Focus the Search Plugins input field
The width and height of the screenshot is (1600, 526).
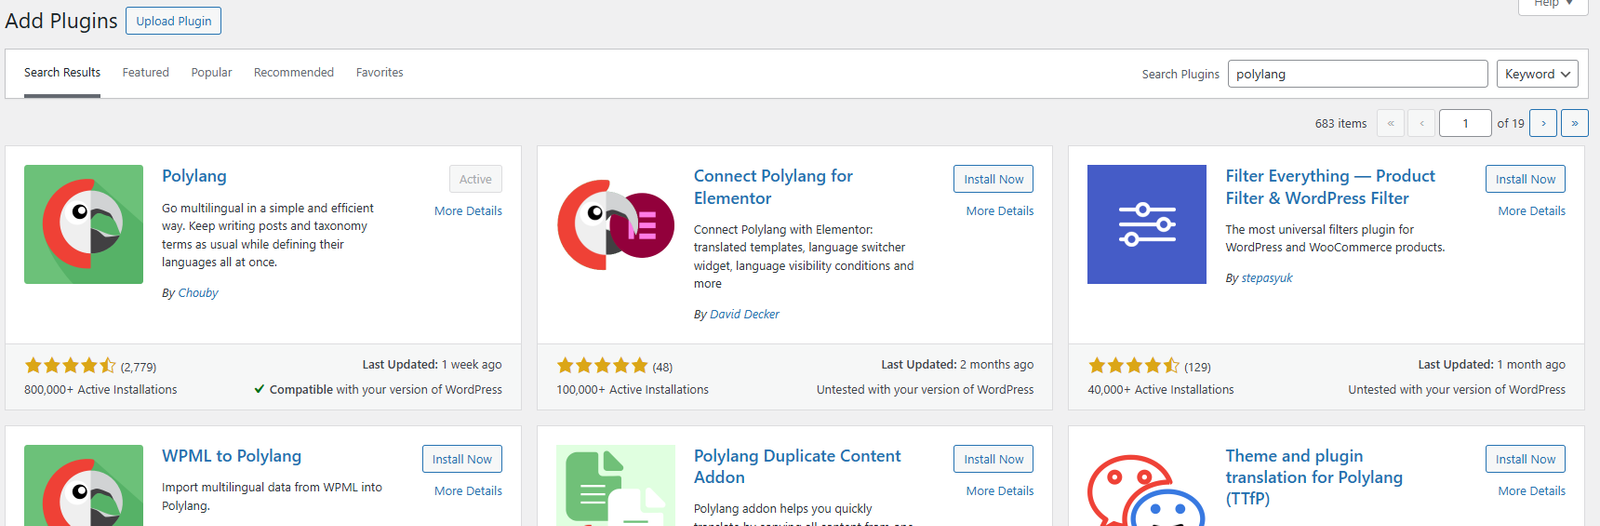pyautogui.click(x=1358, y=74)
